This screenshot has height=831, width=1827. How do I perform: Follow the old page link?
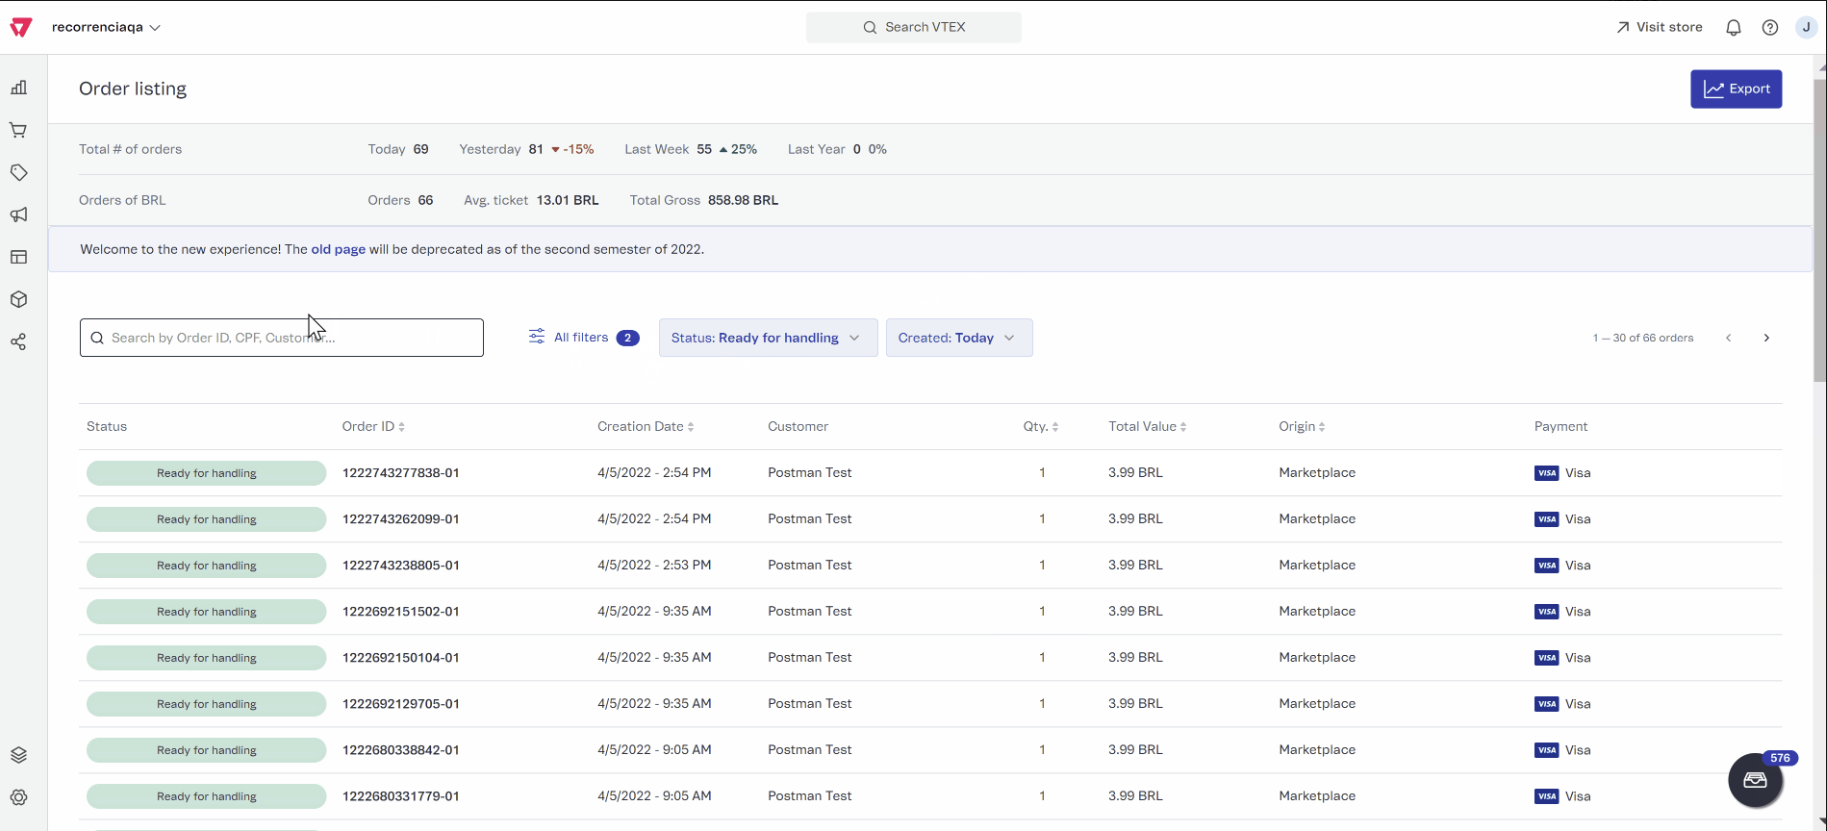coord(338,250)
